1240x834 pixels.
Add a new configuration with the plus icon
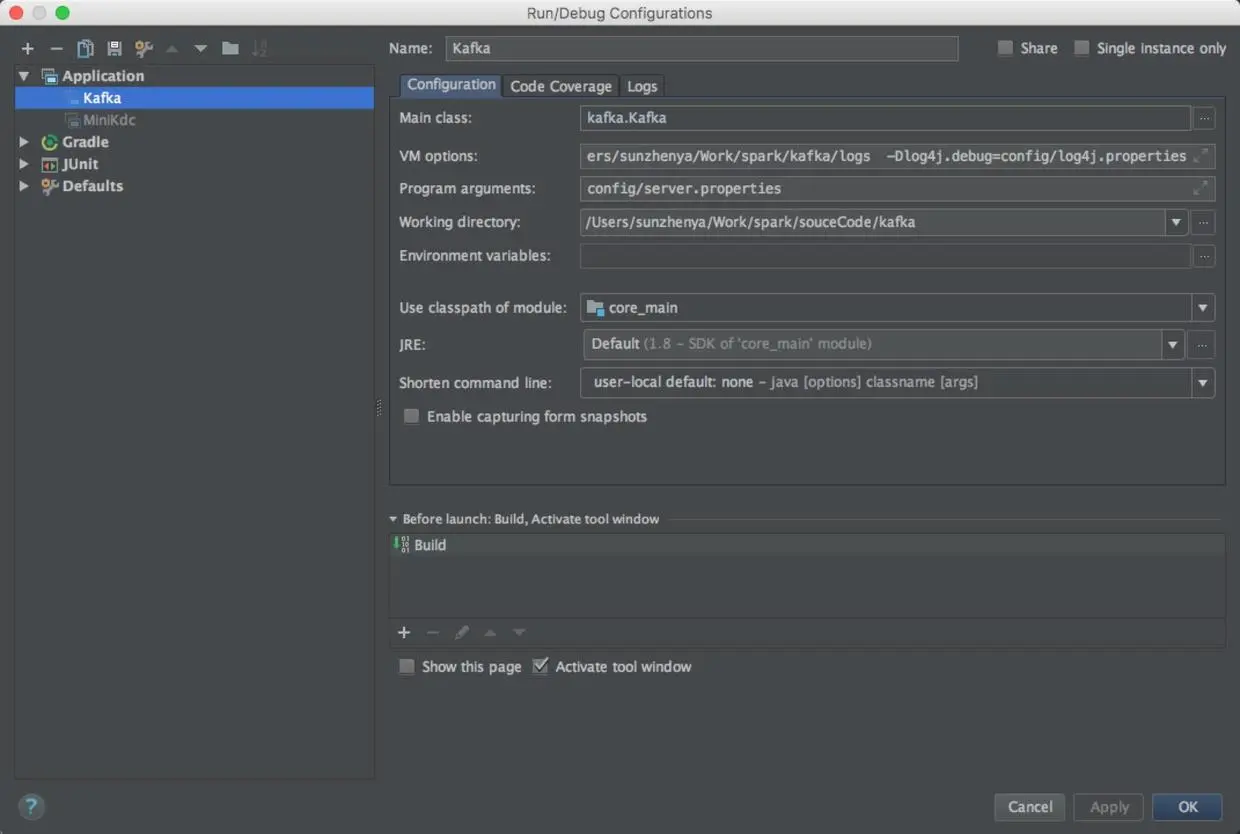27,48
